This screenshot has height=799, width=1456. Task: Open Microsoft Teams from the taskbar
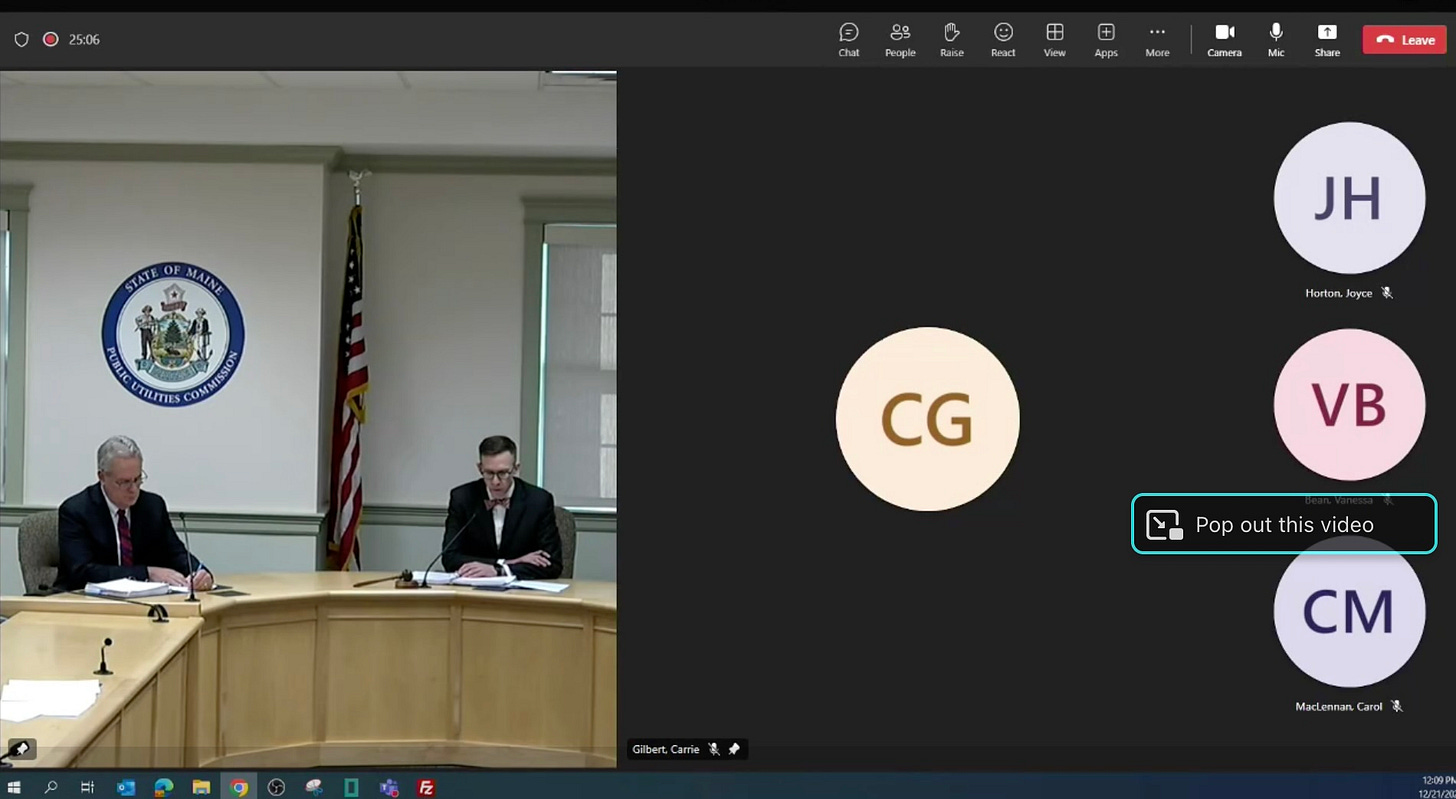click(x=389, y=788)
